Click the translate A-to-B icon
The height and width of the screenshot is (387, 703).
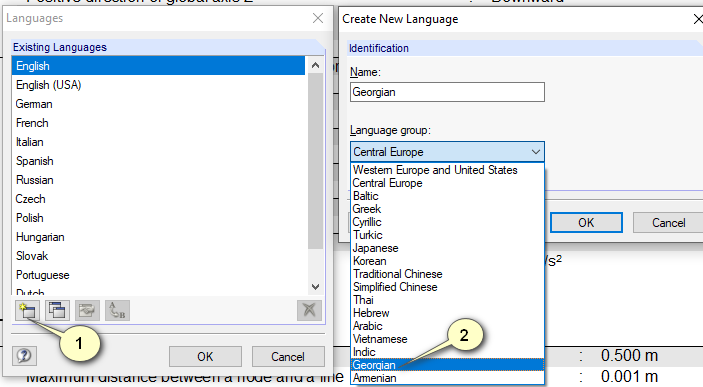(x=117, y=310)
